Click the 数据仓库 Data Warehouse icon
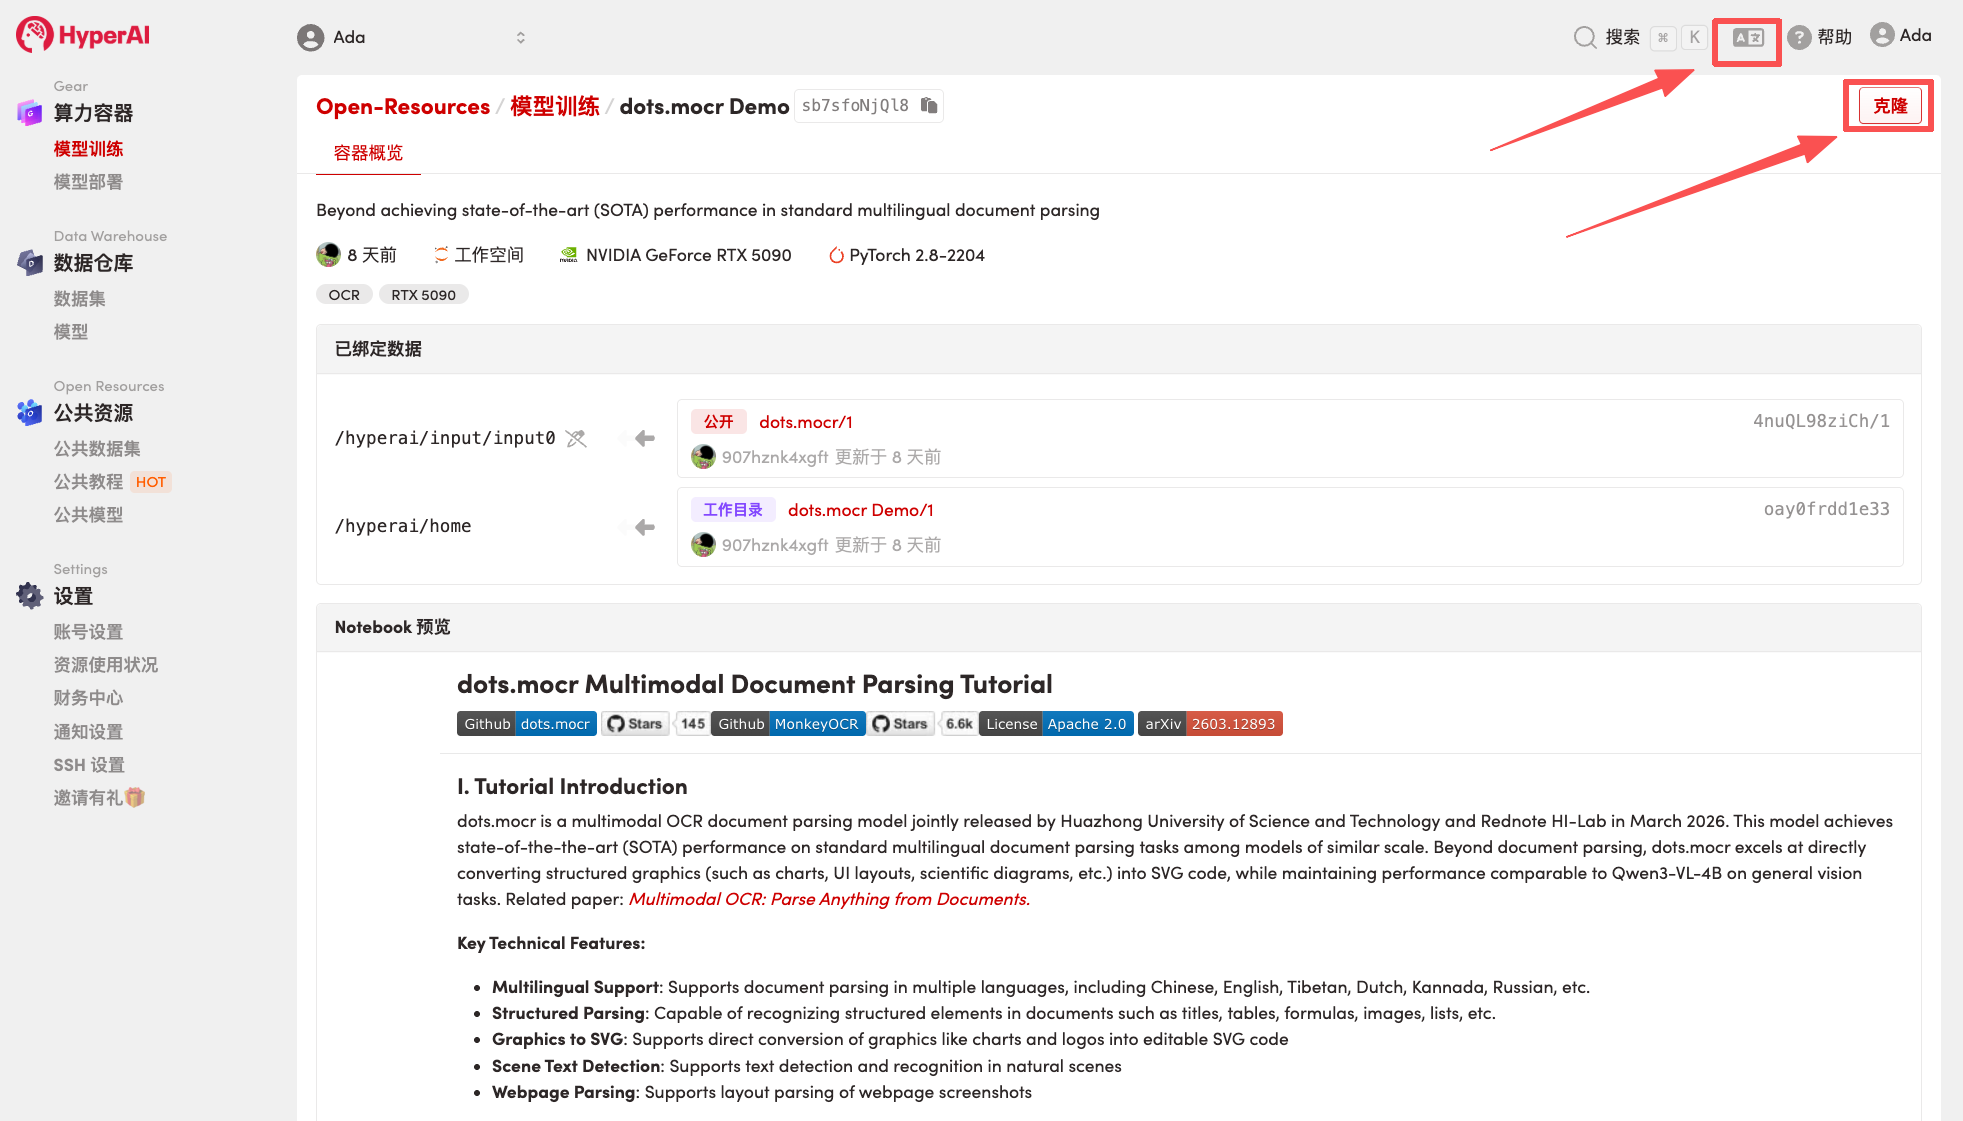Screen dimensions: 1963x1121 point(29,262)
